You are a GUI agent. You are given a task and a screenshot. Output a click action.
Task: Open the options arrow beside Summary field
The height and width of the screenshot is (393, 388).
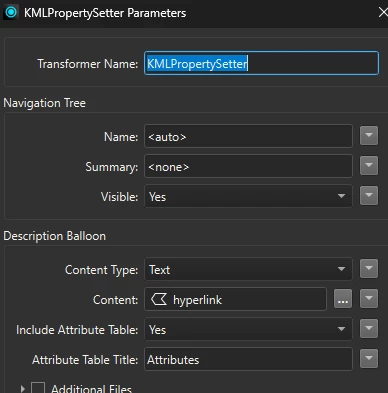pyautogui.click(x=369, y=166)
